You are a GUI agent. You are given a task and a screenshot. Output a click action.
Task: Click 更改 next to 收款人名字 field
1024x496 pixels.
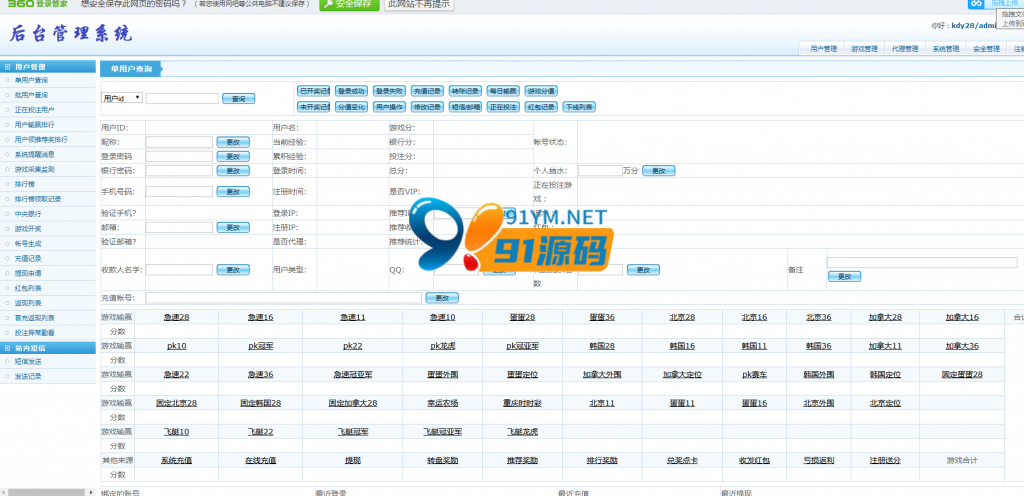[233, 270]
